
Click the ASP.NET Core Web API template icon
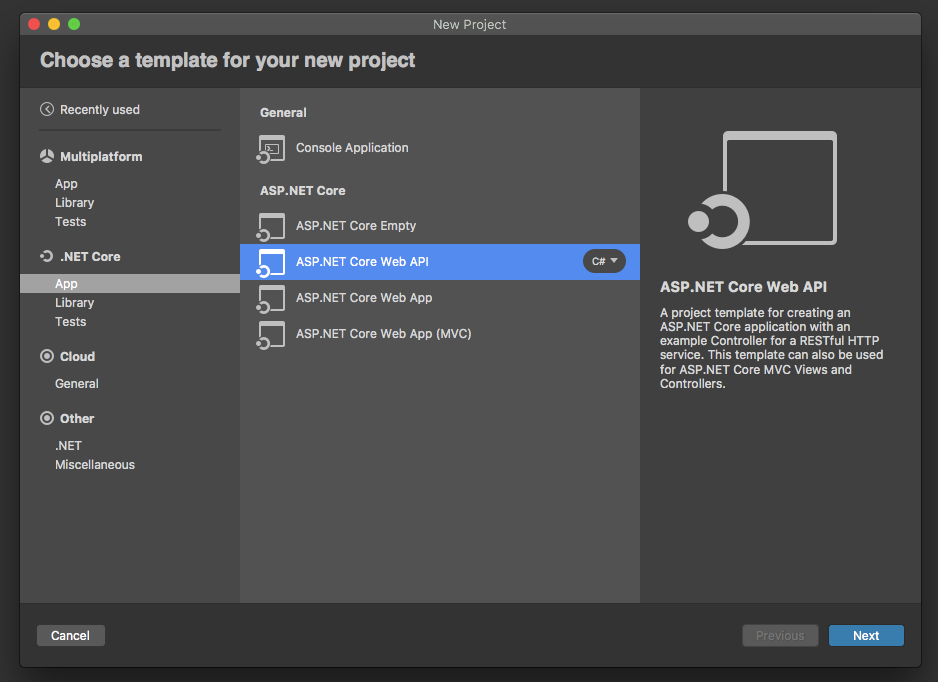coord(271,262)
